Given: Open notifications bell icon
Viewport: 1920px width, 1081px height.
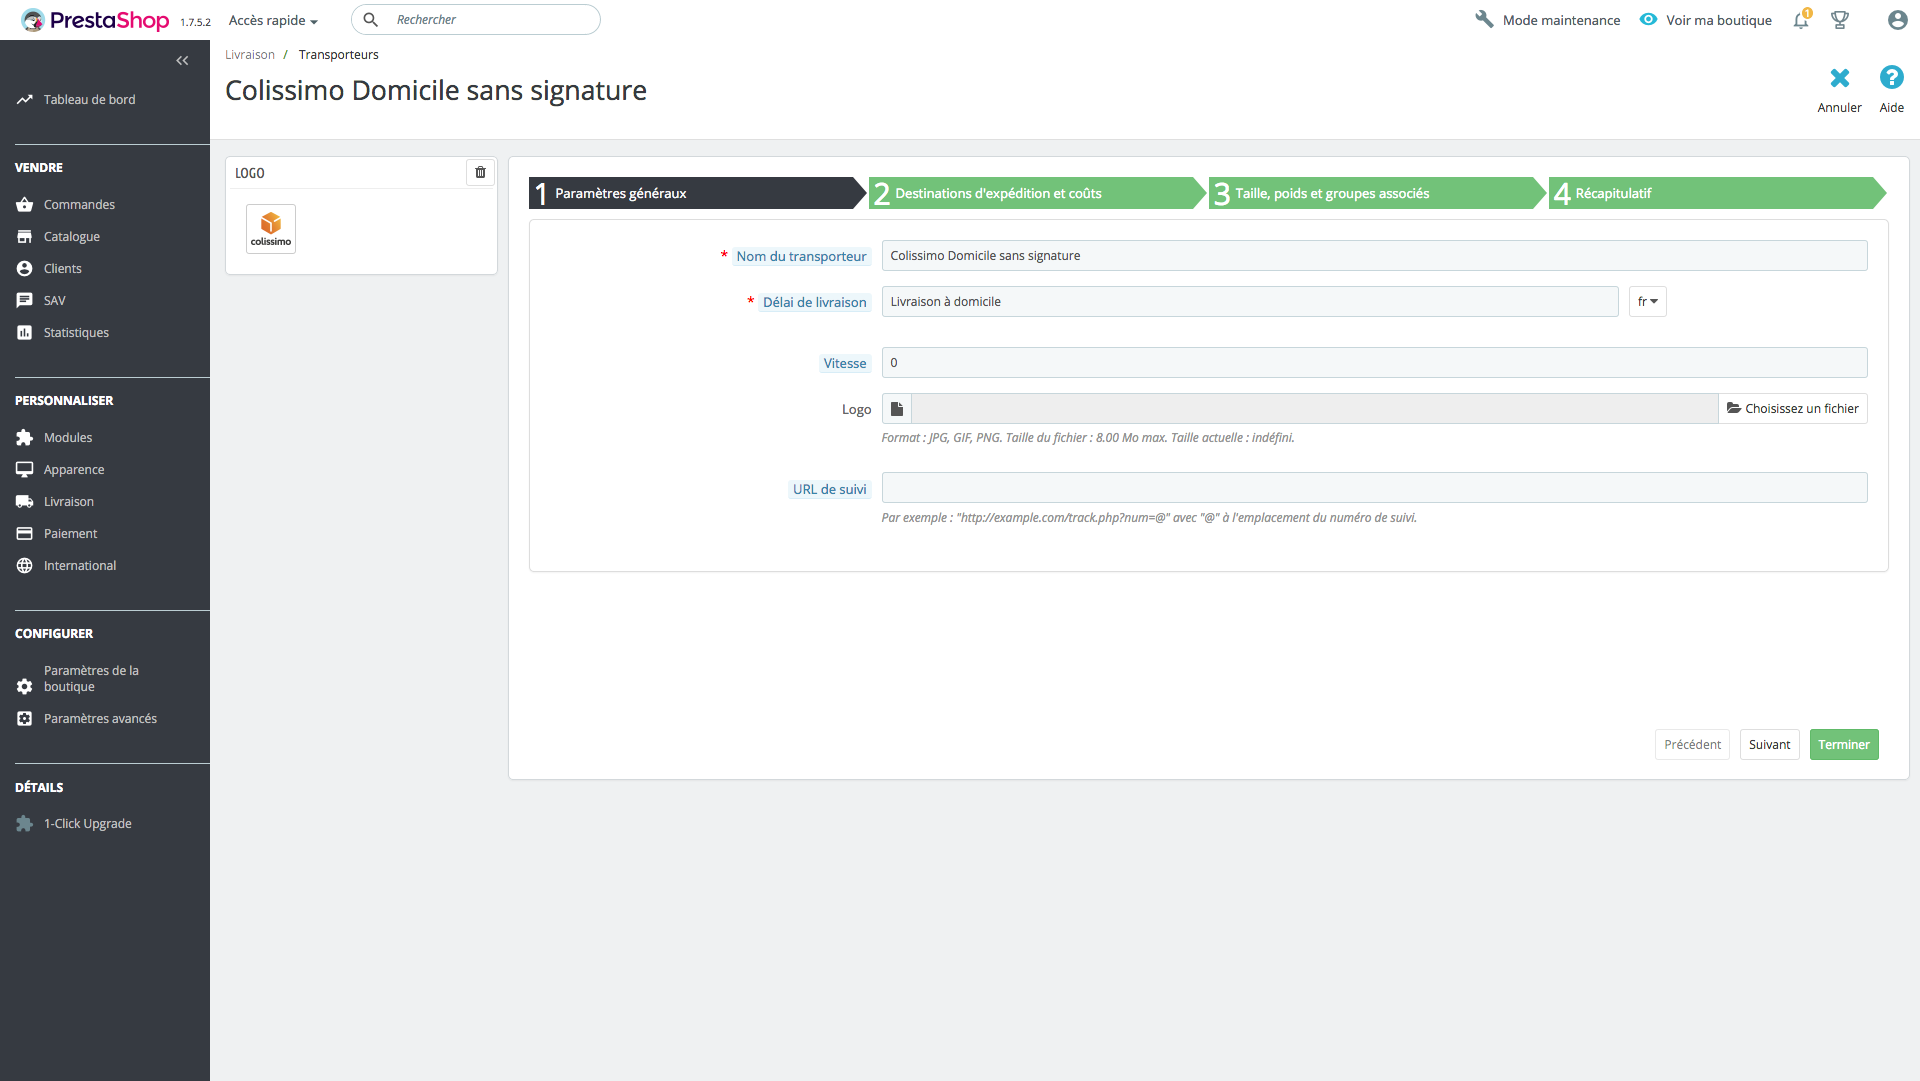Looking at the screenshot, I should 1801,20.
